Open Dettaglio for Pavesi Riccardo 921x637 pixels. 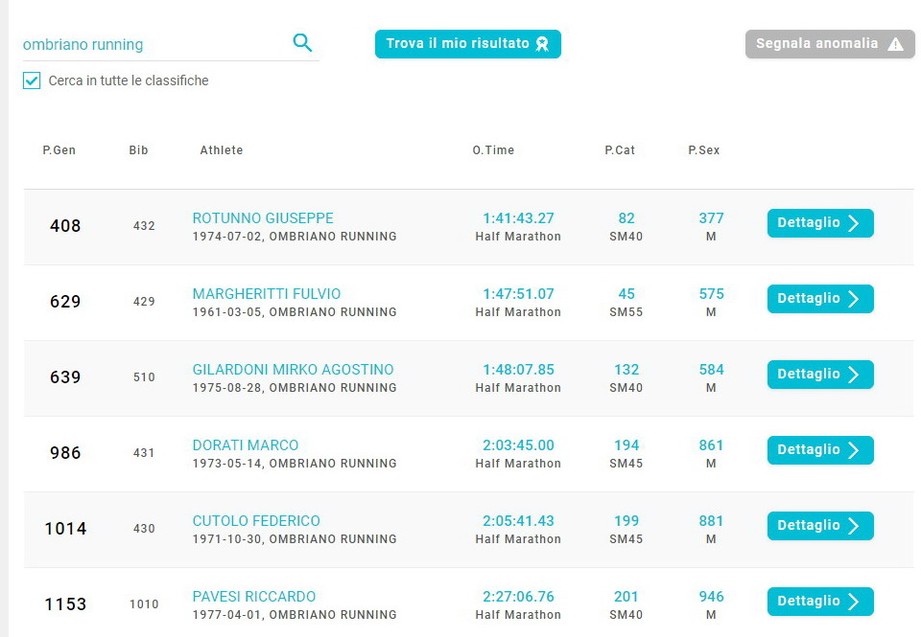tap(820, 601)
